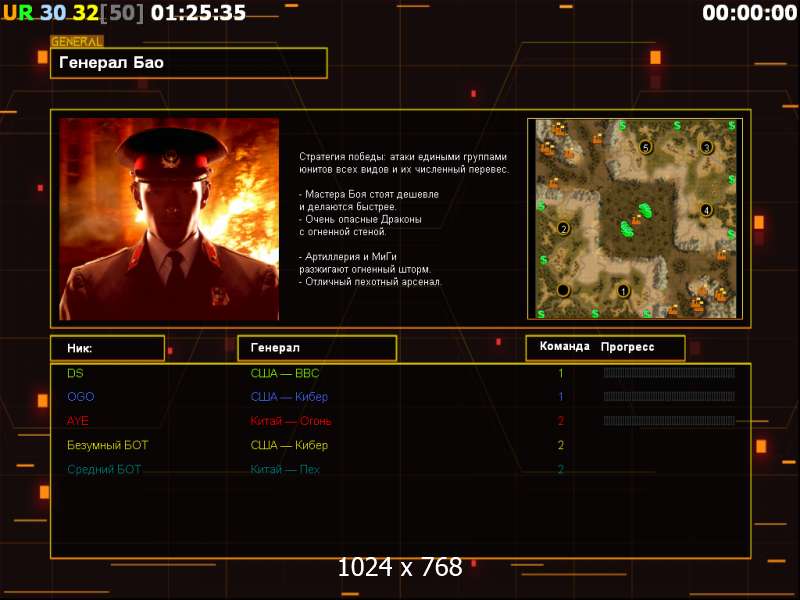Select start position 4 on the minimap
The width and height of the screenshot is (800, 600).
pos(706,210)
